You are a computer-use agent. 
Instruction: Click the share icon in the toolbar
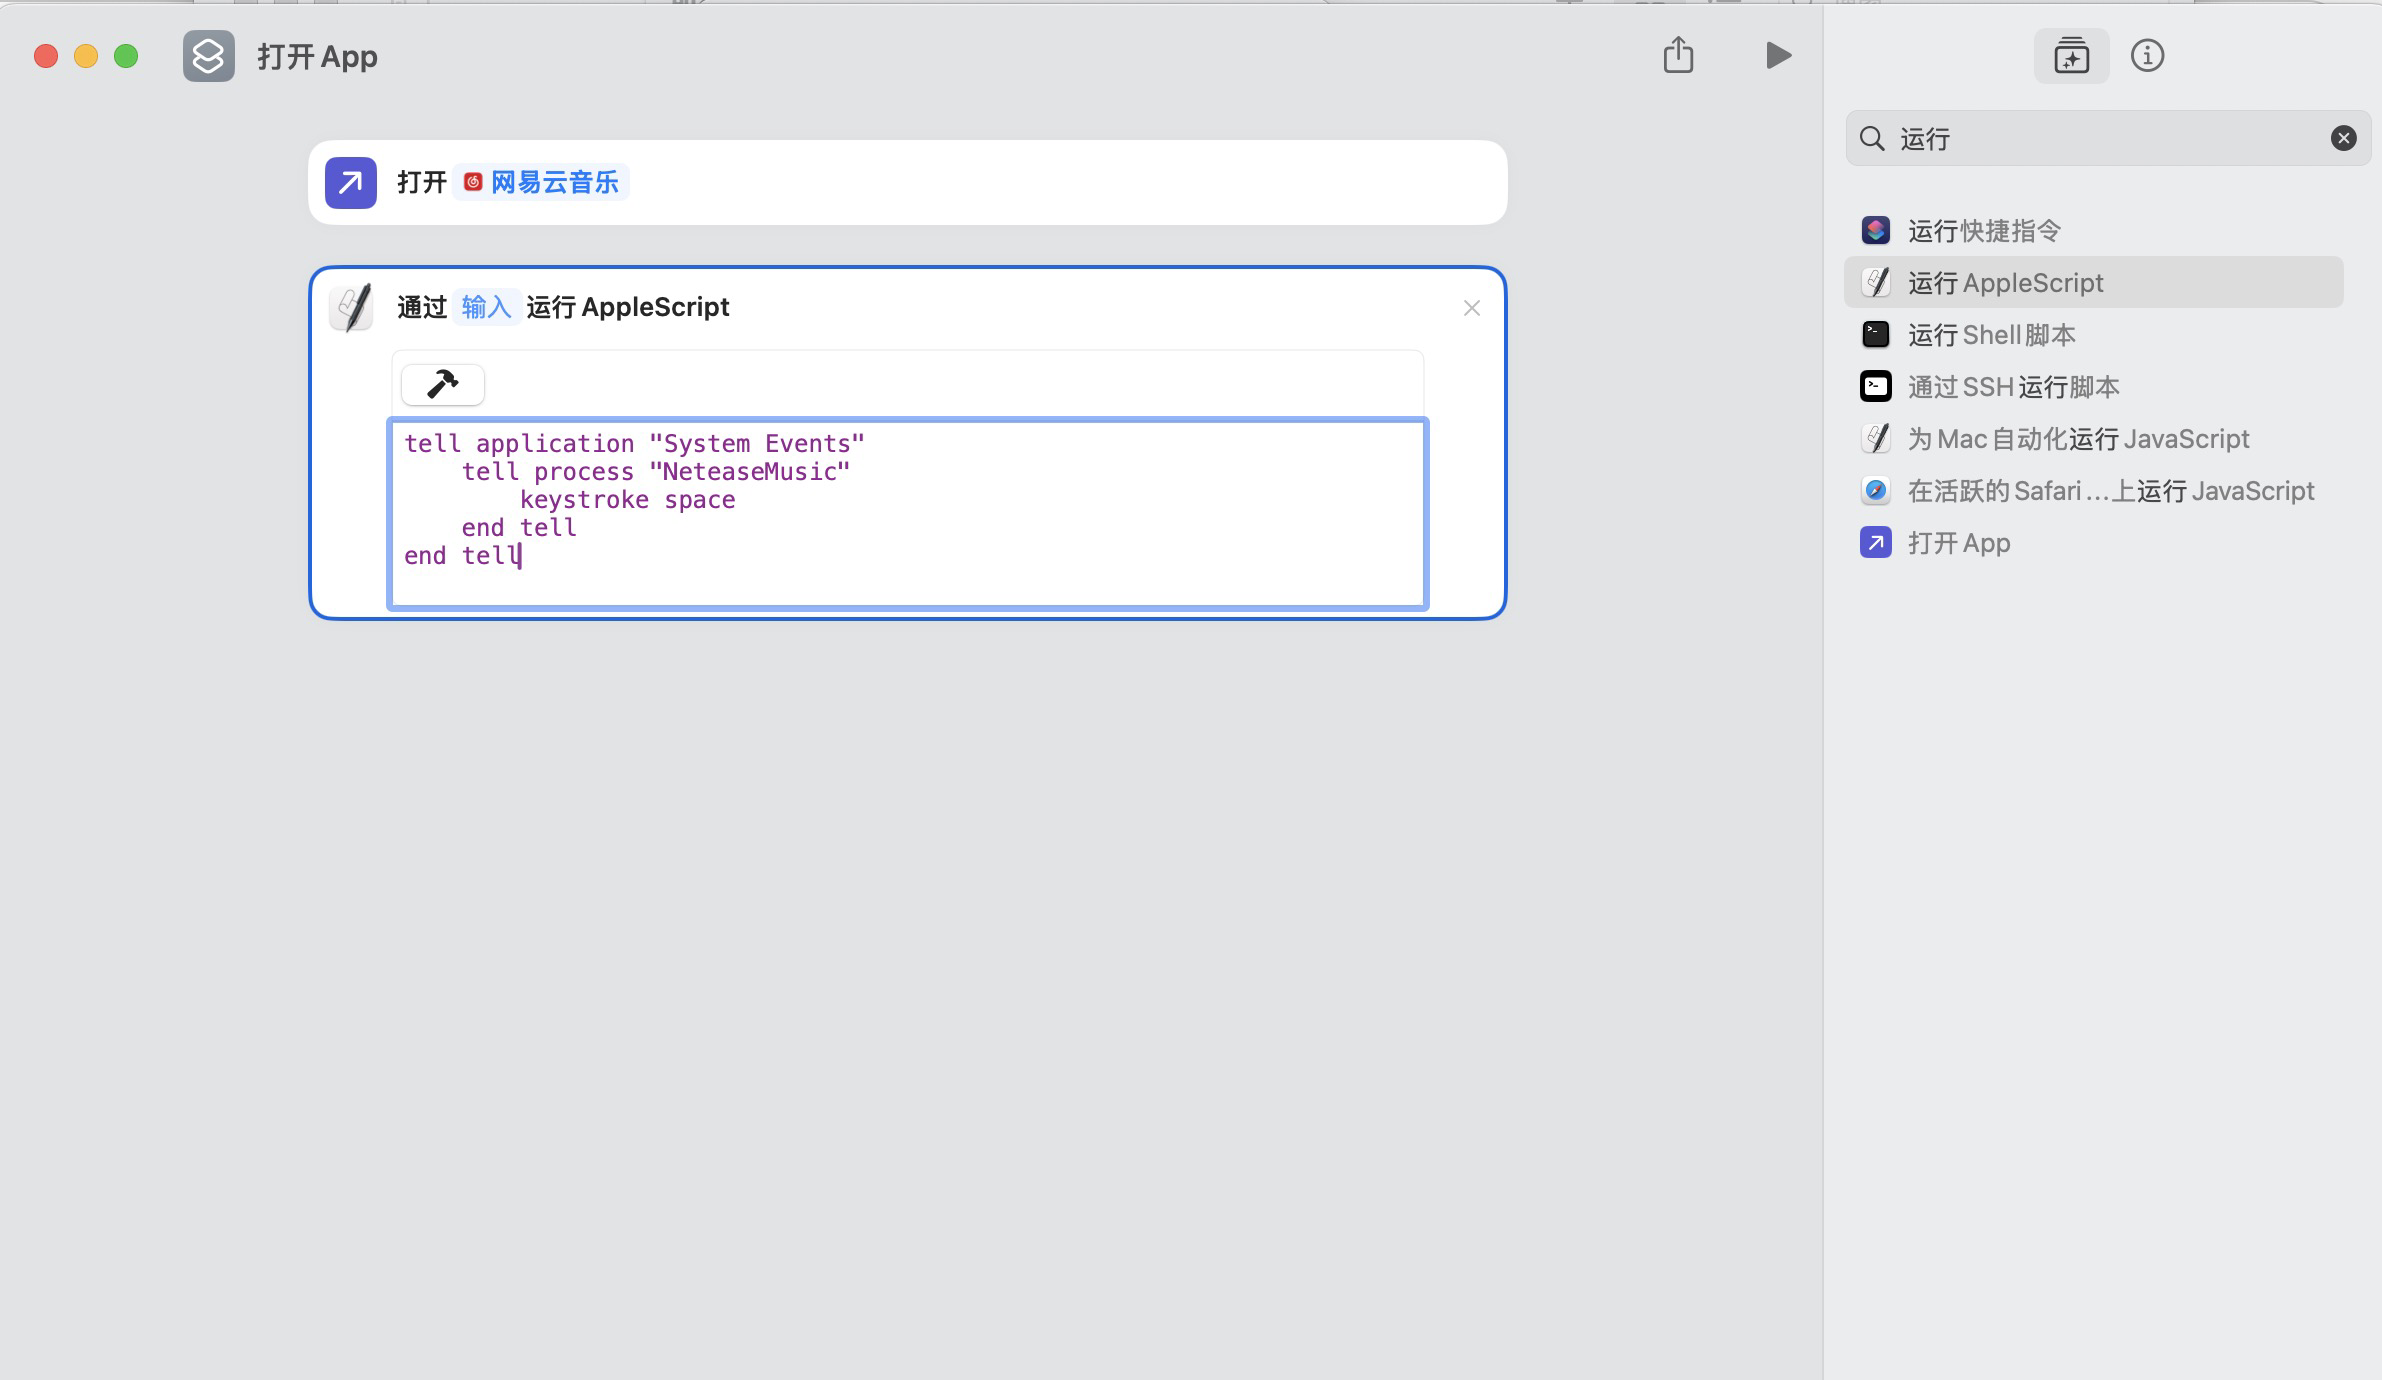click(1678, 56)
